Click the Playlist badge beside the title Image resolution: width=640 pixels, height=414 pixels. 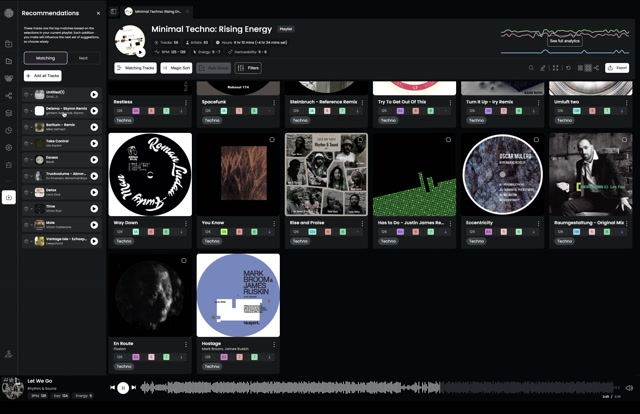click(x=286, y=29)
